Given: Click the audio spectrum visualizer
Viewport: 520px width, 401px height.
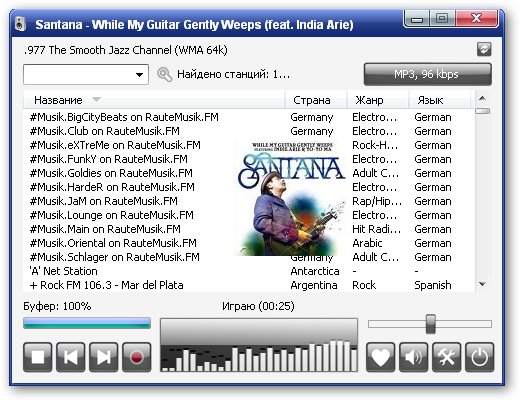Looking at the screenshot, I should click(259, 345).
